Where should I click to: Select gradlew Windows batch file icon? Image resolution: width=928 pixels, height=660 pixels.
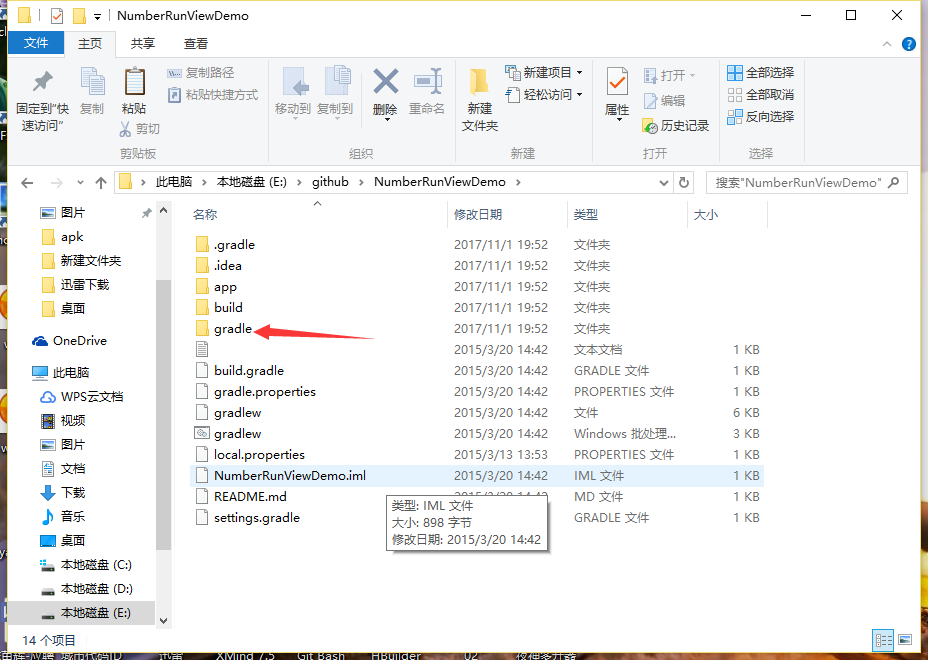[202, 433]
